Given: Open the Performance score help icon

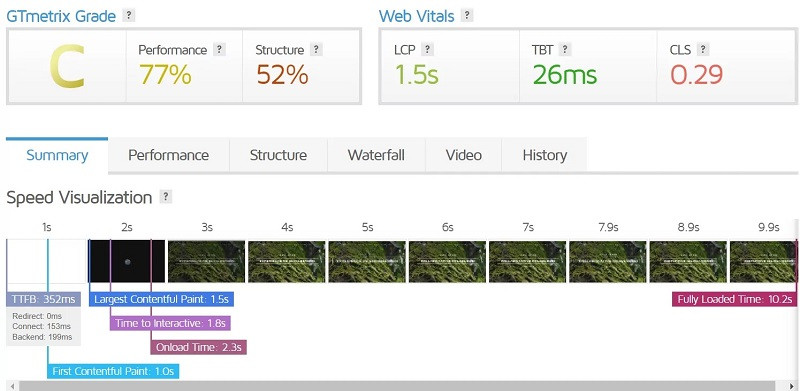Looking at the screenshot, I should click(x=219, y=50).
